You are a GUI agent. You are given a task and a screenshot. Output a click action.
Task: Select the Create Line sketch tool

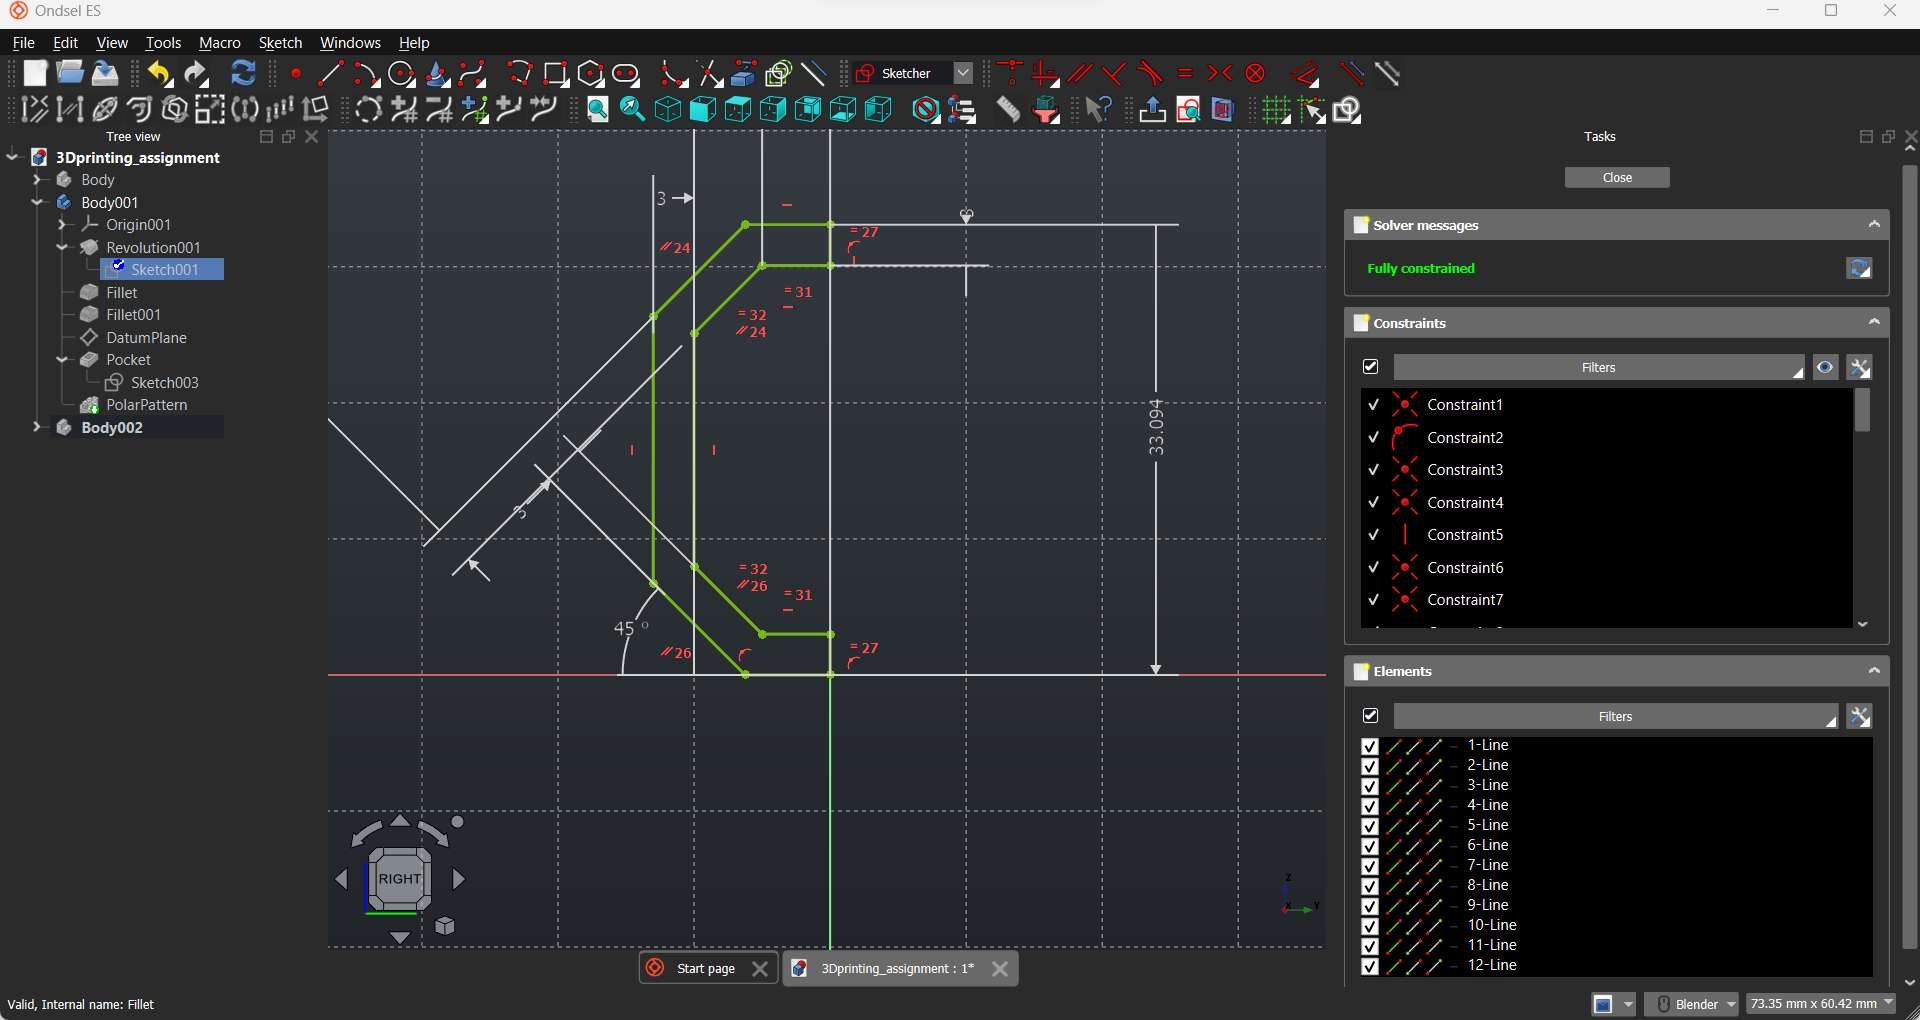pos(330,74)
